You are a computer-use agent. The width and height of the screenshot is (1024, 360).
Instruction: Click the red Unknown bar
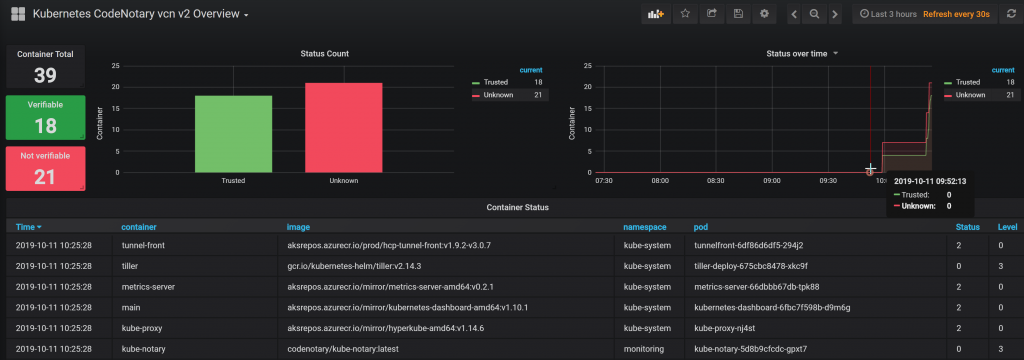click(344, 127)
